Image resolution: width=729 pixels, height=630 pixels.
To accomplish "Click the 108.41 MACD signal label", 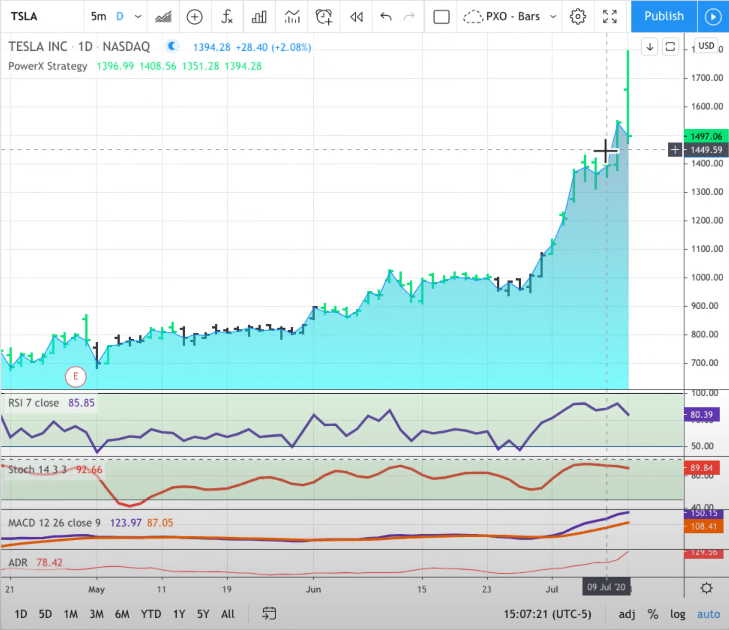I will pos(704,526).
